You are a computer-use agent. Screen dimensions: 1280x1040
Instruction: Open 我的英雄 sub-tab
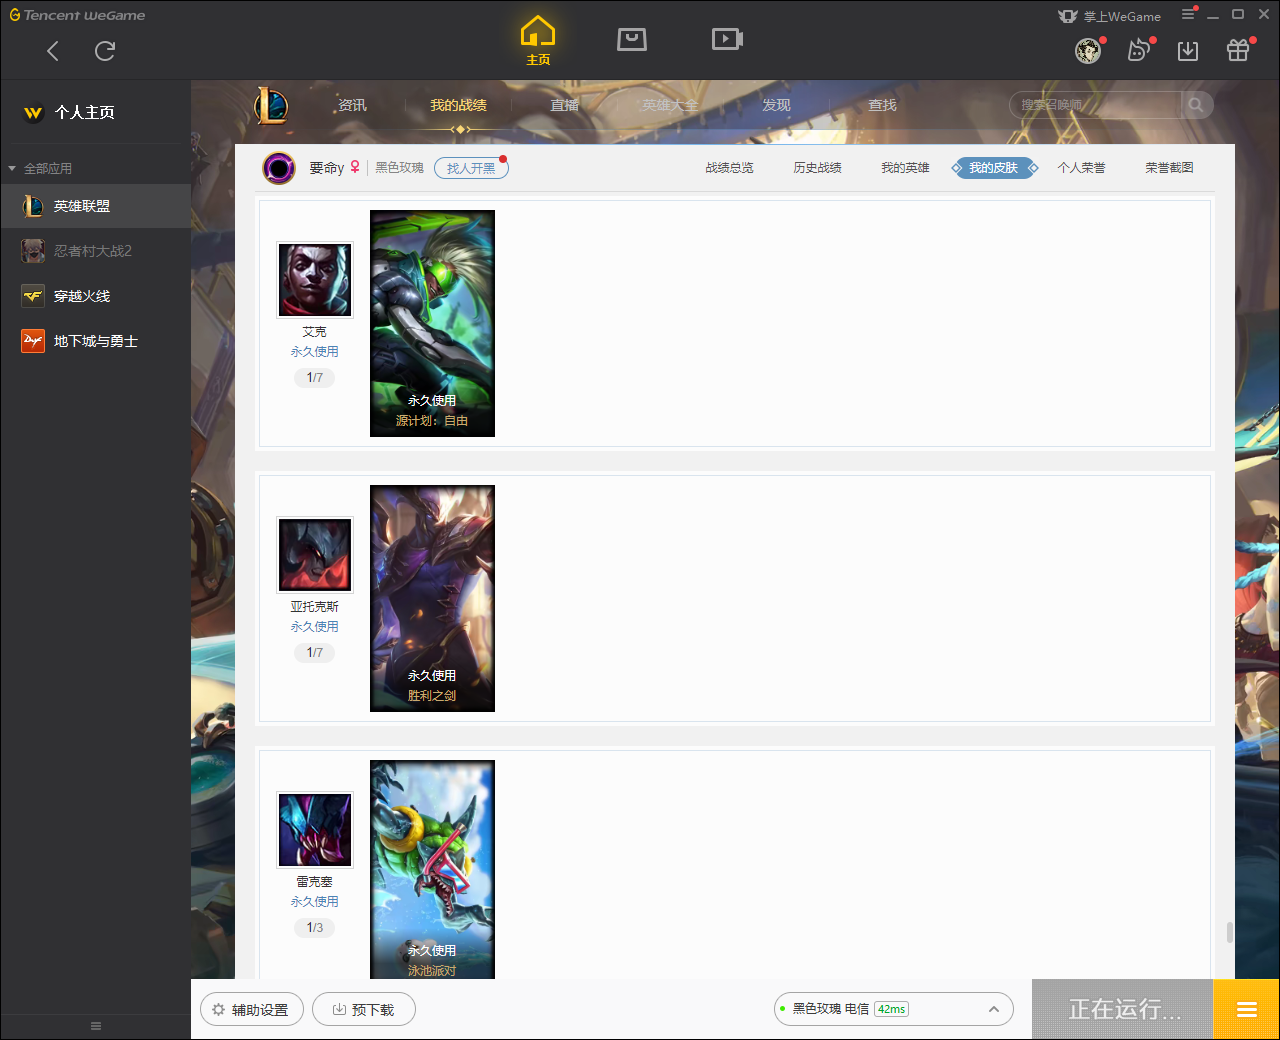point(905,168)
